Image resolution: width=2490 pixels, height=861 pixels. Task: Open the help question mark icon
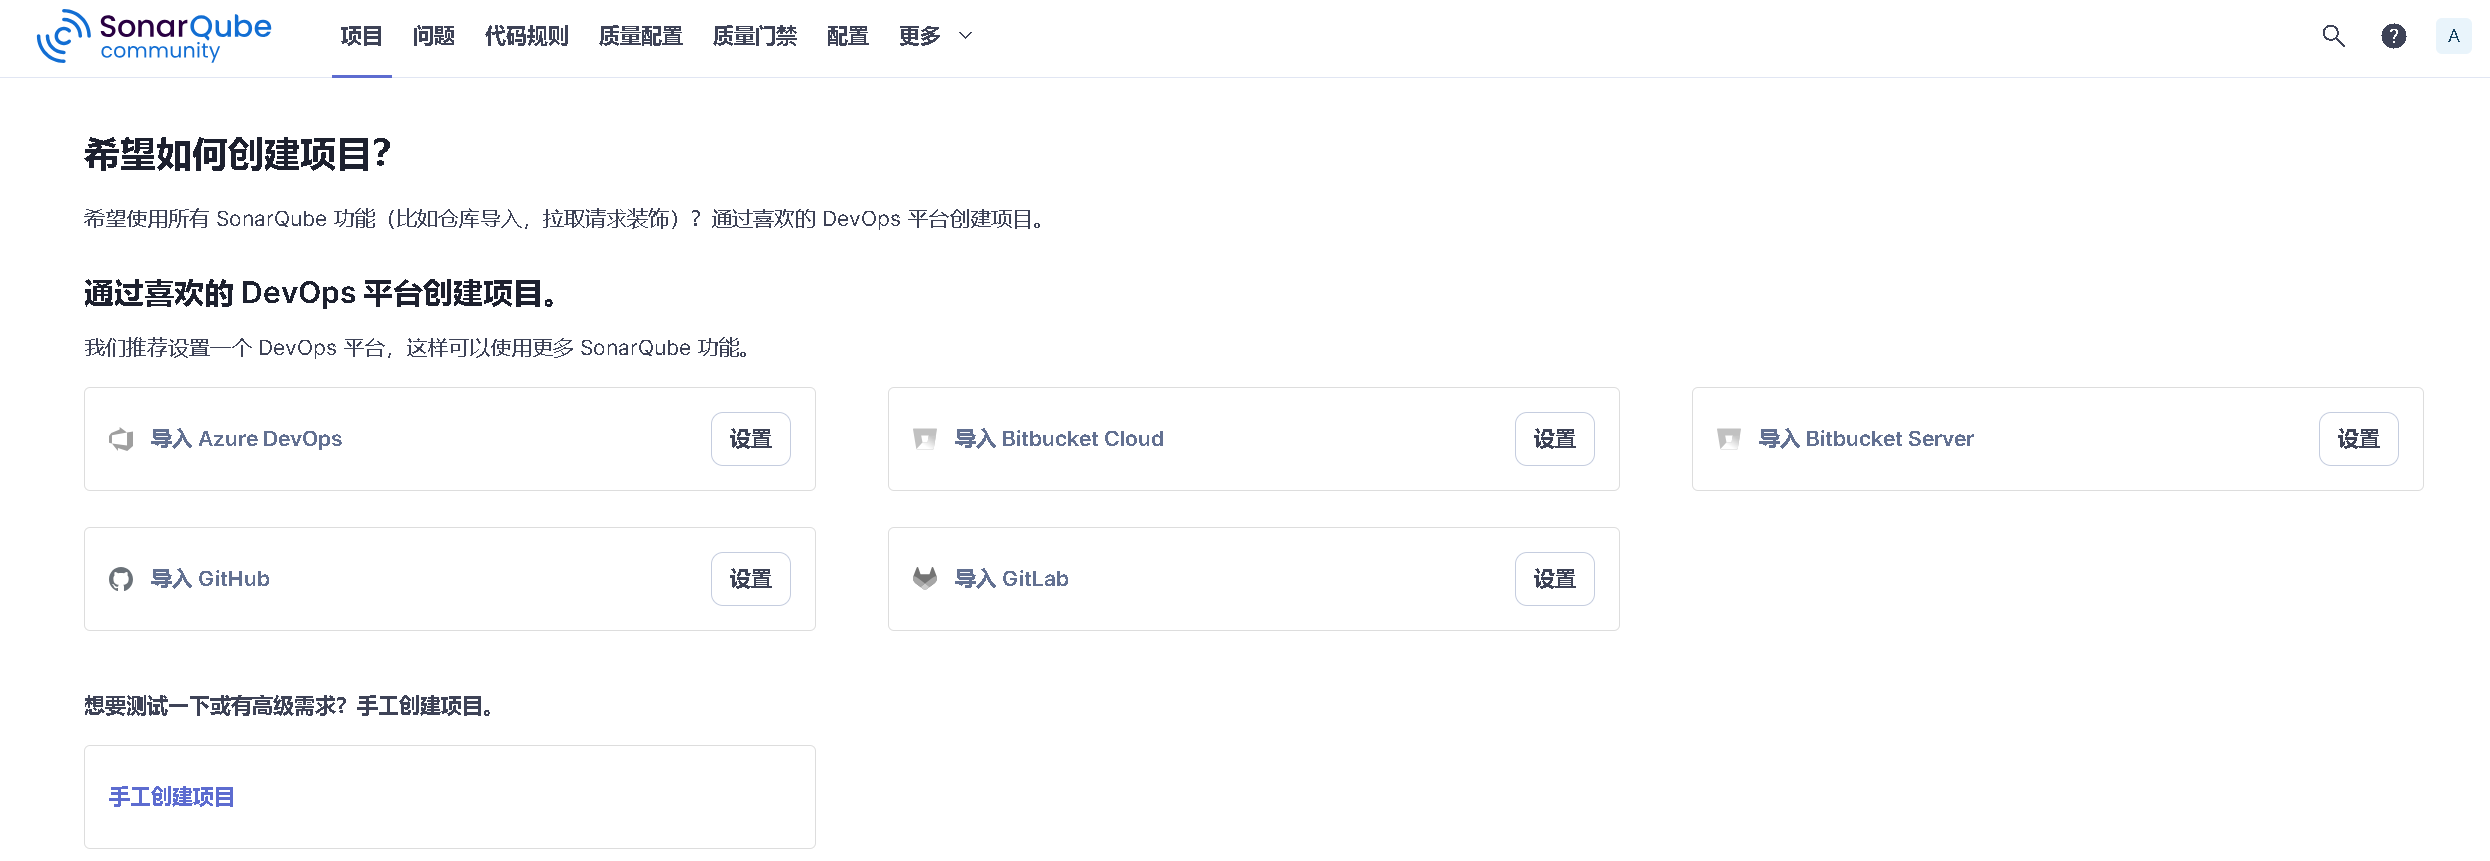point(2393,36)
